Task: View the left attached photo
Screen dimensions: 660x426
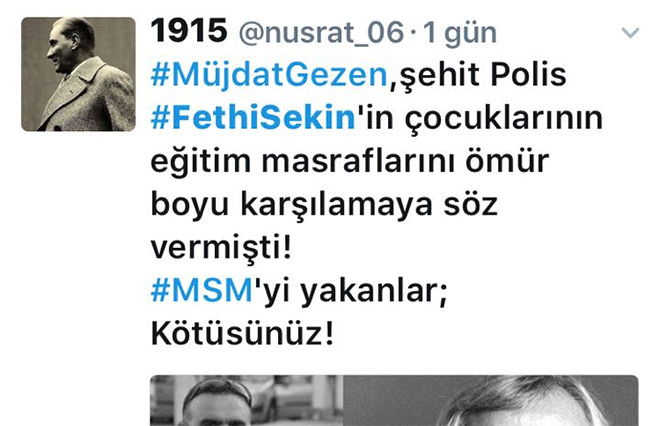Action: (x=247, y=400)
